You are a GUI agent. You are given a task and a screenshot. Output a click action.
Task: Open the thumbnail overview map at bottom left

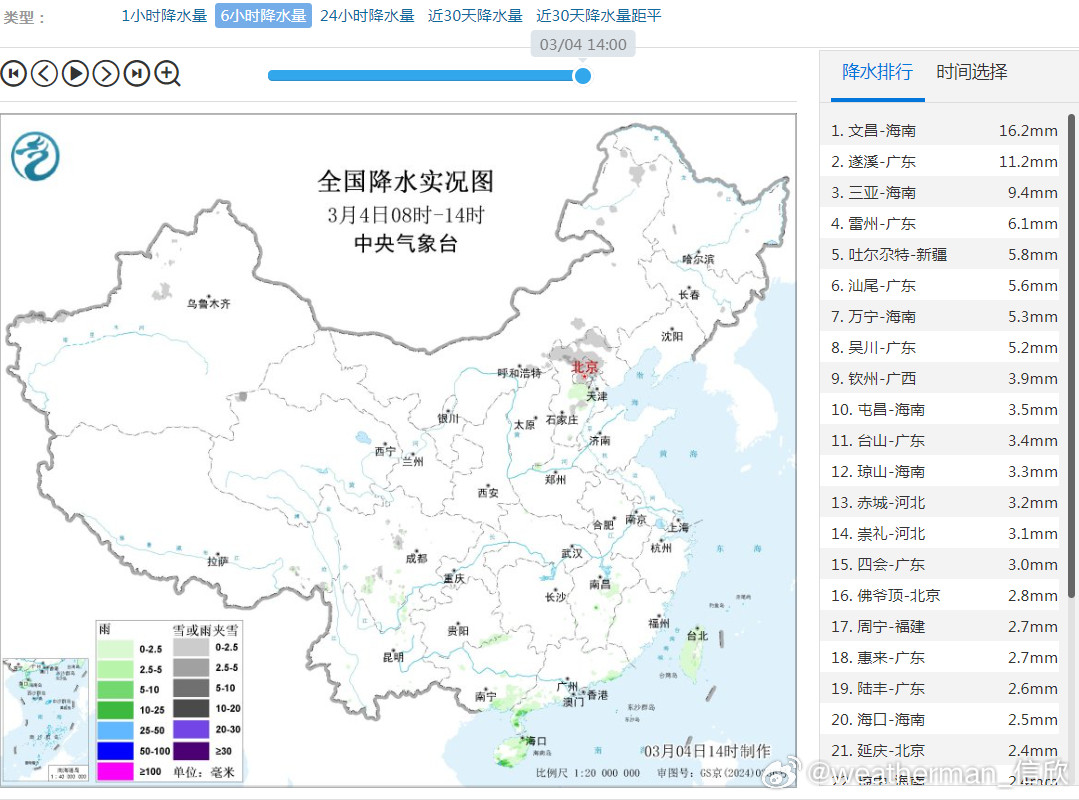[x=44, y=718]
